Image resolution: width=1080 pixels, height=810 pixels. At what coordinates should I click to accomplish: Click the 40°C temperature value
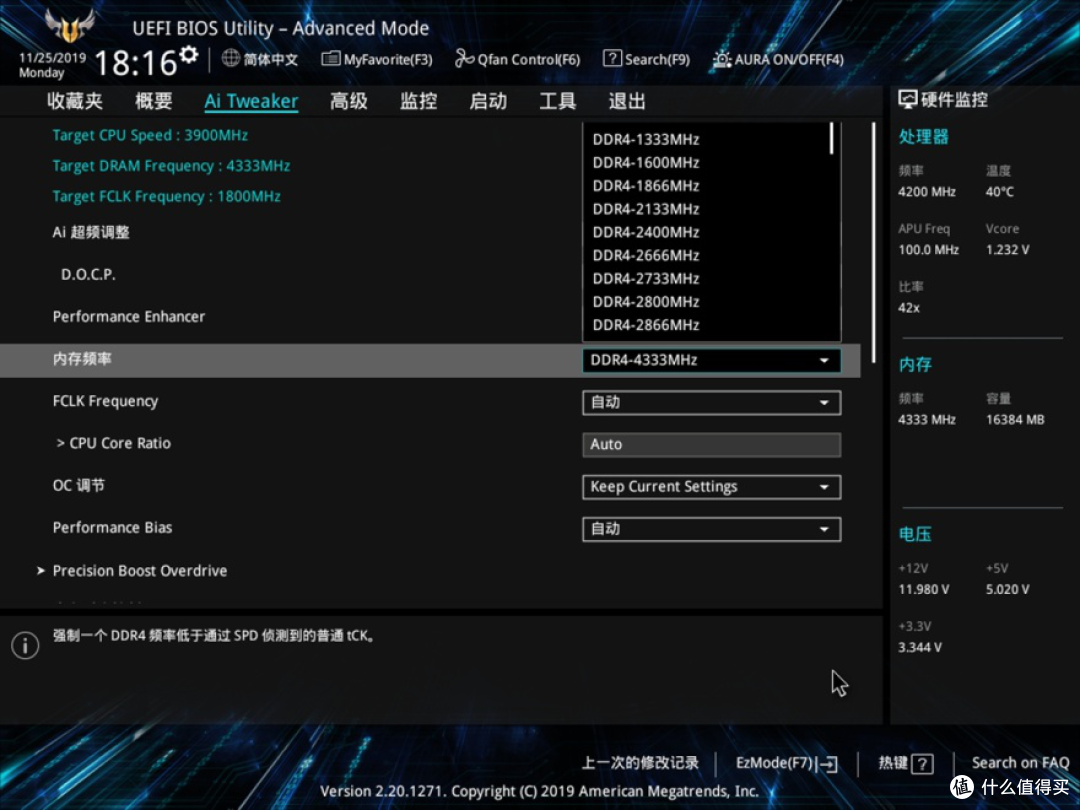[x=999, y=192]
